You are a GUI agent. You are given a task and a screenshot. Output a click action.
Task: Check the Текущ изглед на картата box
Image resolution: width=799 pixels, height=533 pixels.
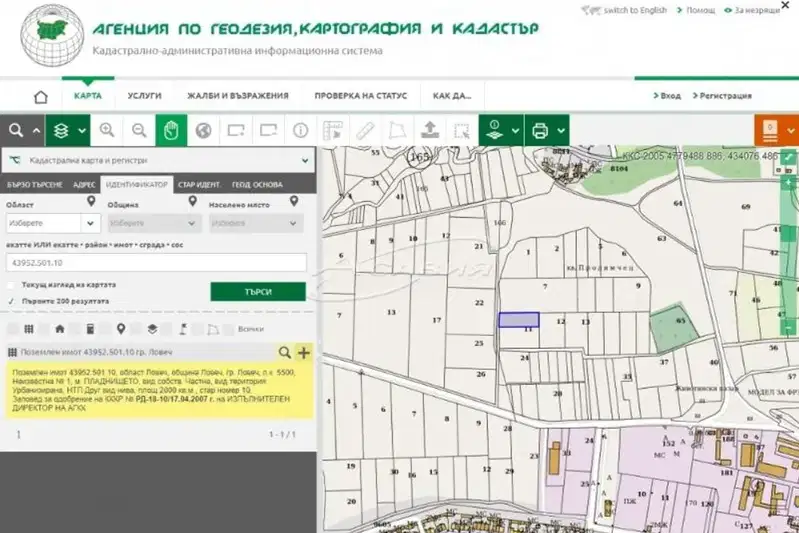pyautogui.click(x=11, y=285)
